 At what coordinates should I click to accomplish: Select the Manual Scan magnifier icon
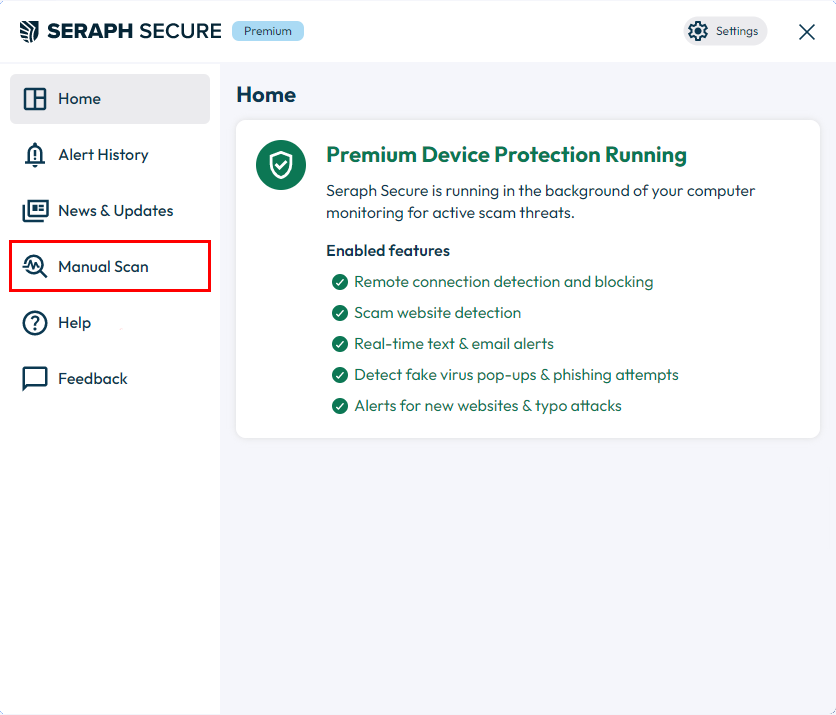click(x=35, y=267)
